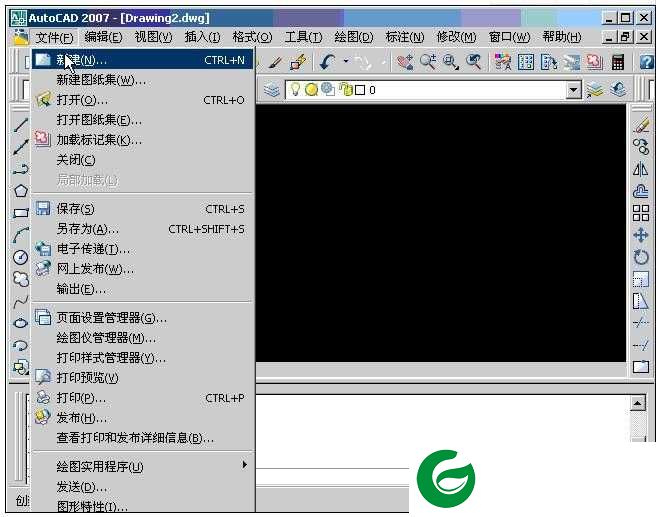This screenshot has width=659, height=517.
Task: Open the 绘图(D) menu
Action: tap(353, 37)
